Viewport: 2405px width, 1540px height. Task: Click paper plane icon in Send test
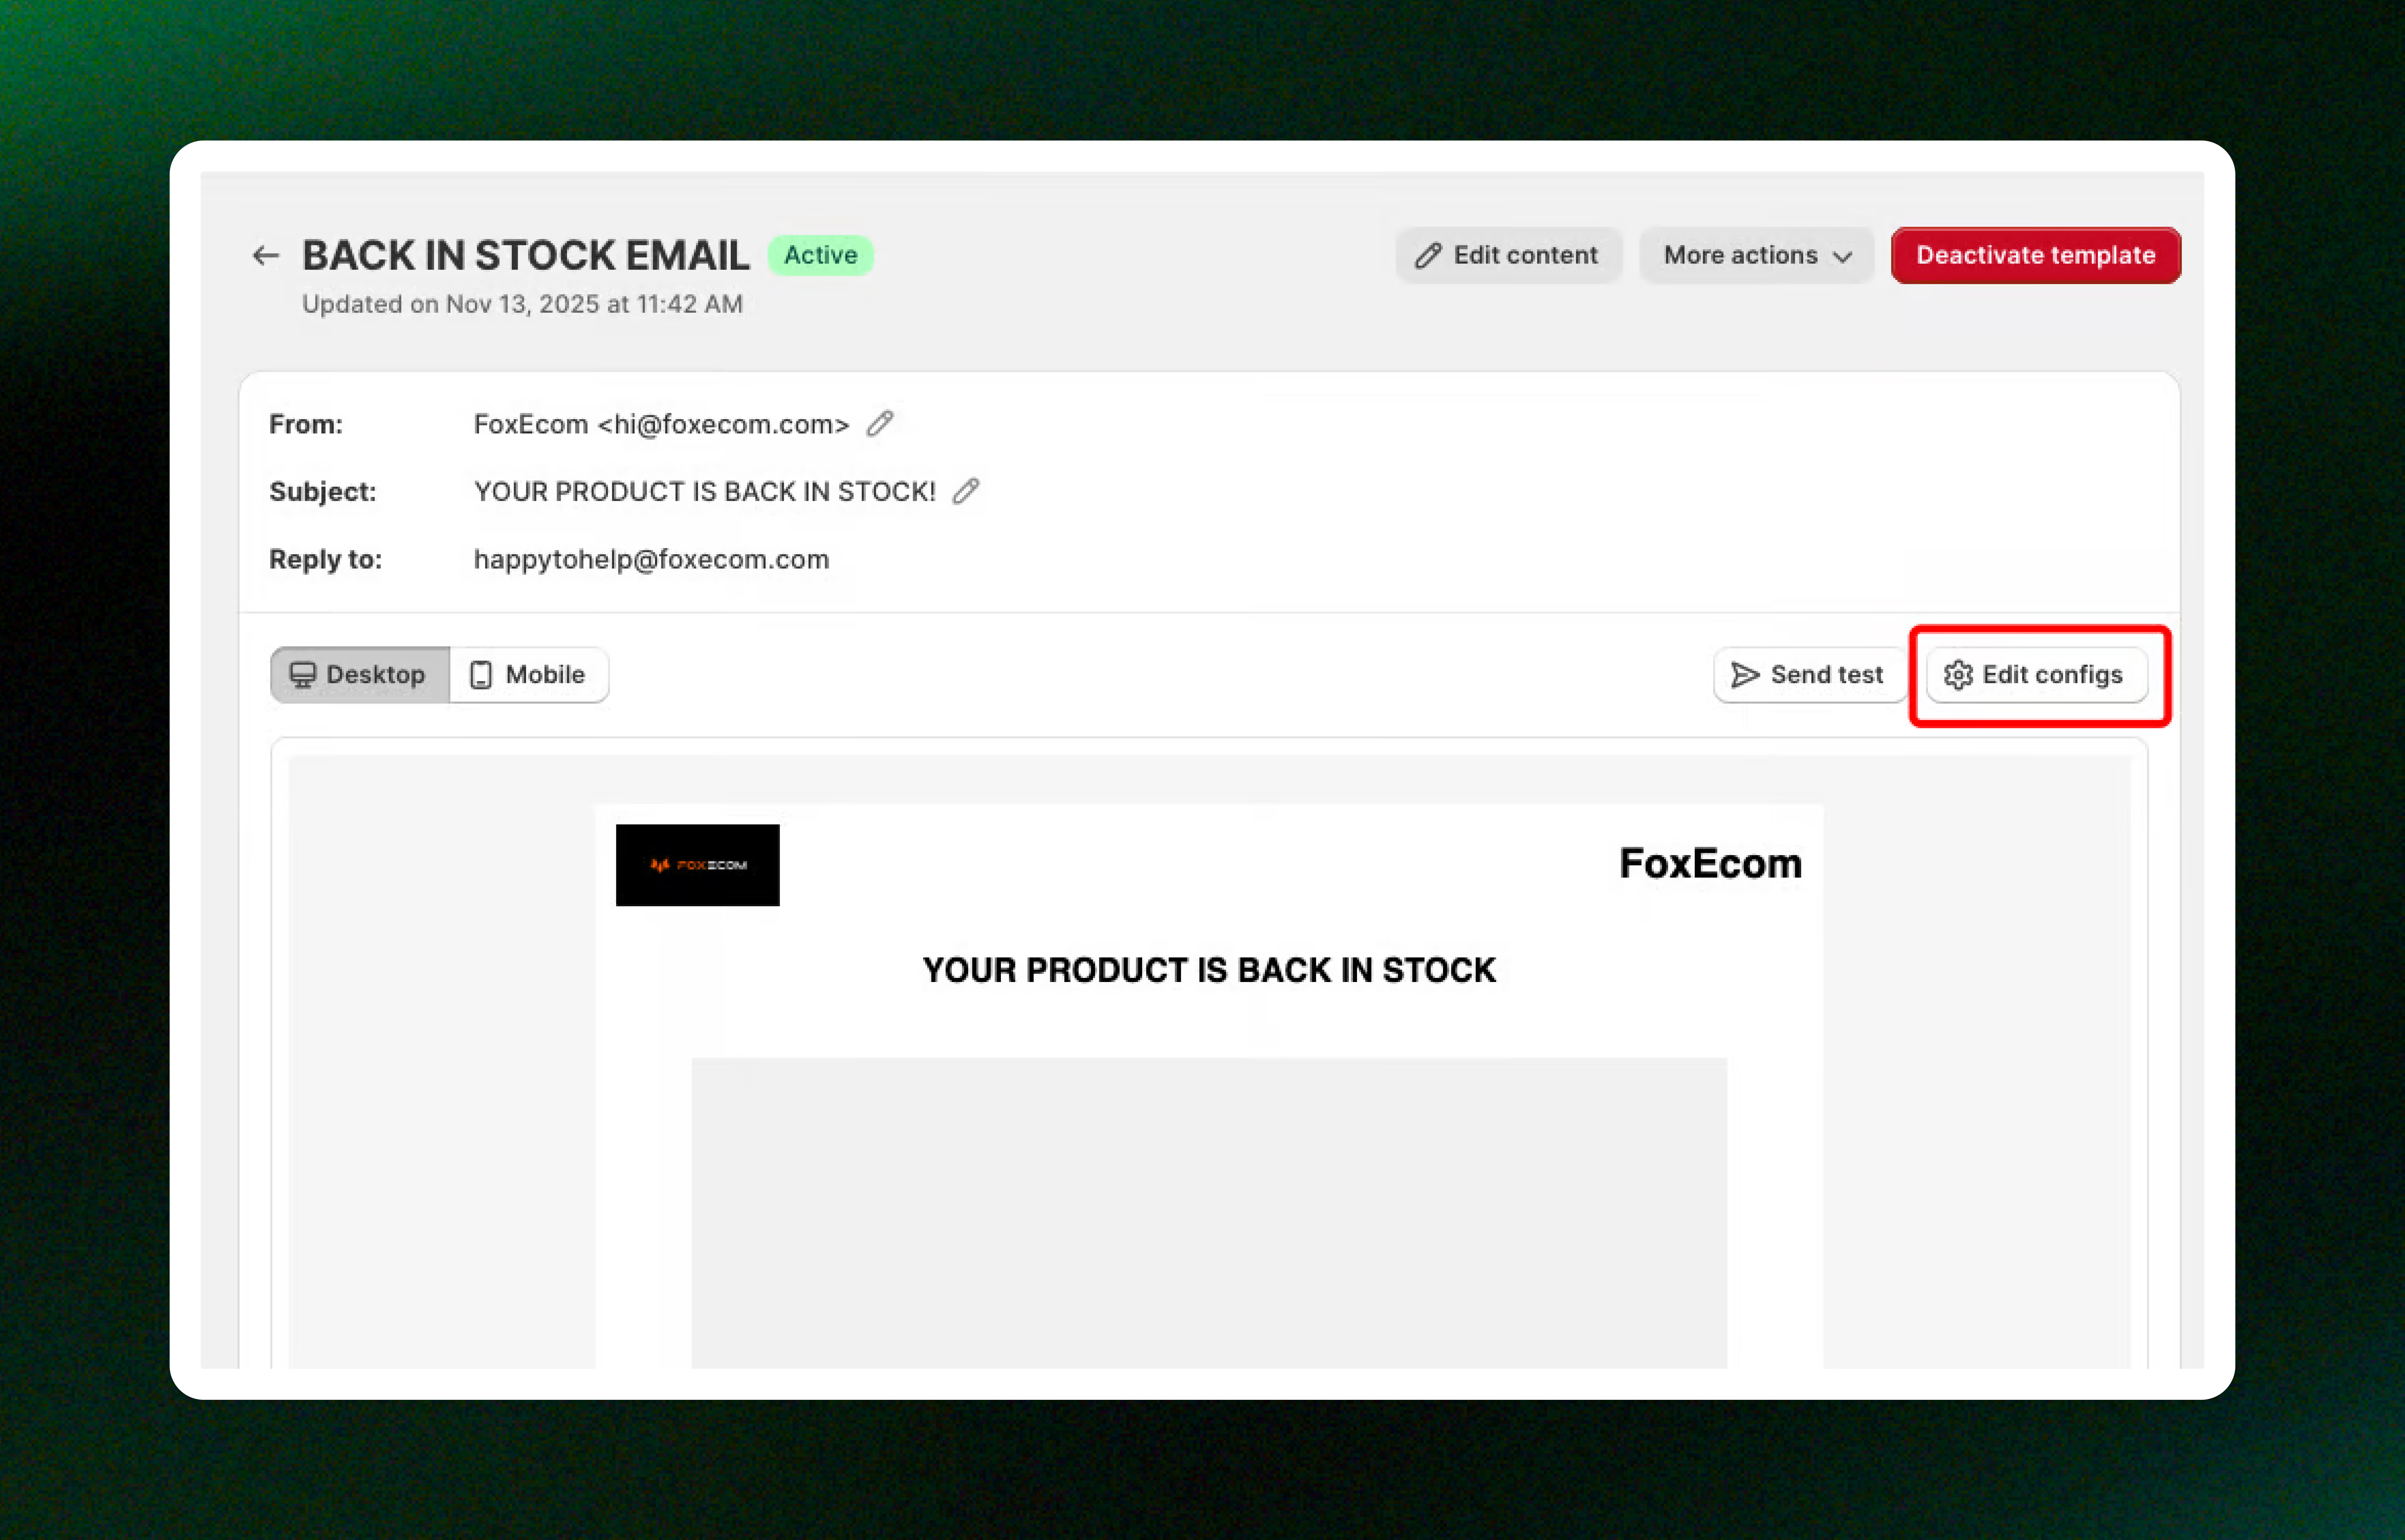[x=1745, y=675]
